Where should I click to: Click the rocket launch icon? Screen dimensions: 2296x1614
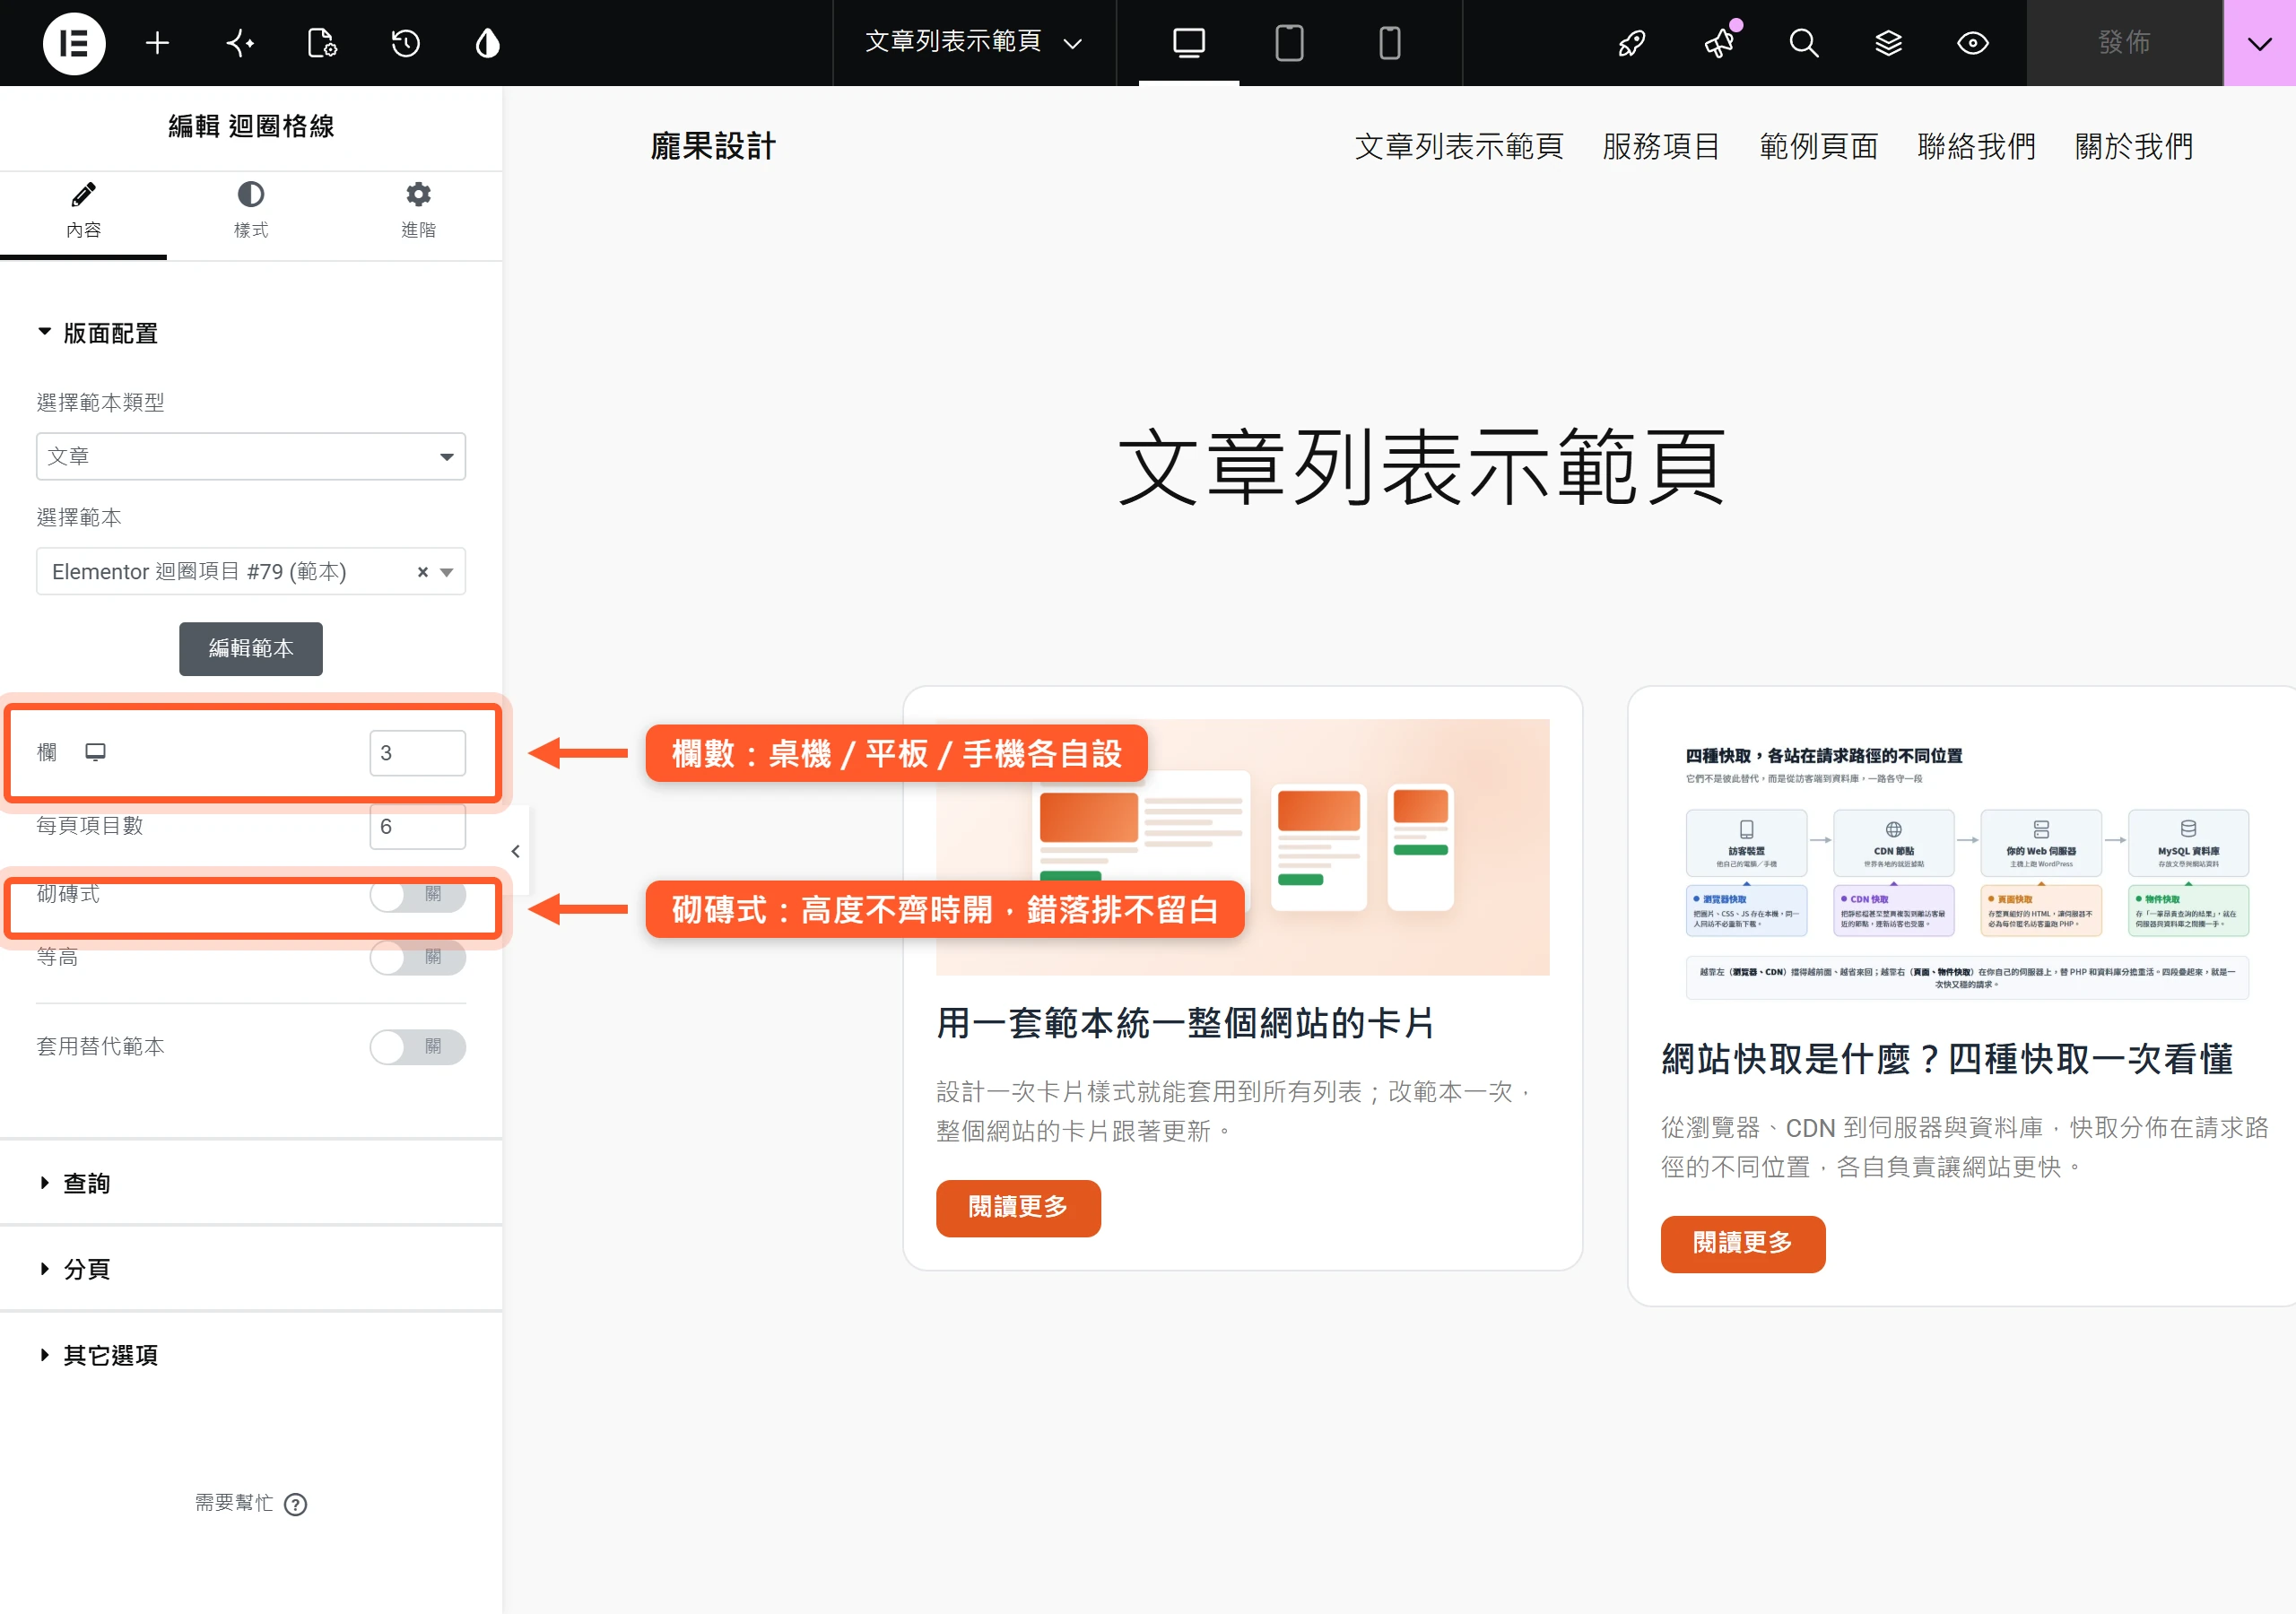[1632, 43]
